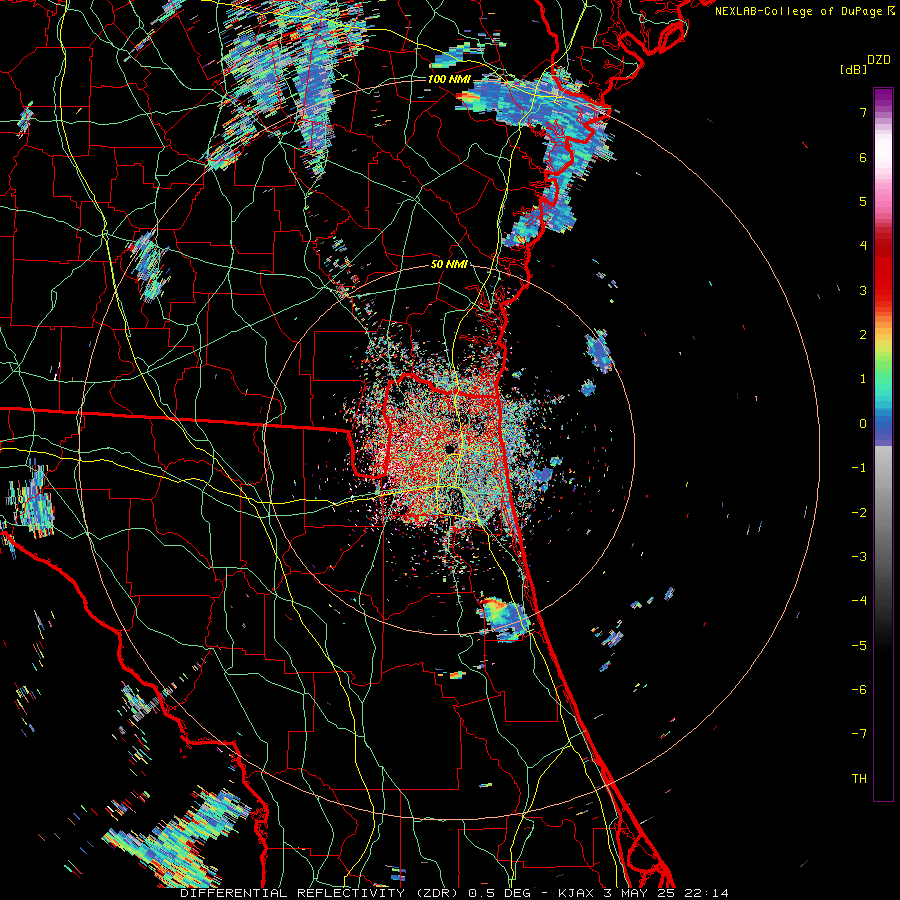Screen dimensions: 900x900
Task: Click the scale value -7
Action: pyautogui.click(x=859, y=734)
